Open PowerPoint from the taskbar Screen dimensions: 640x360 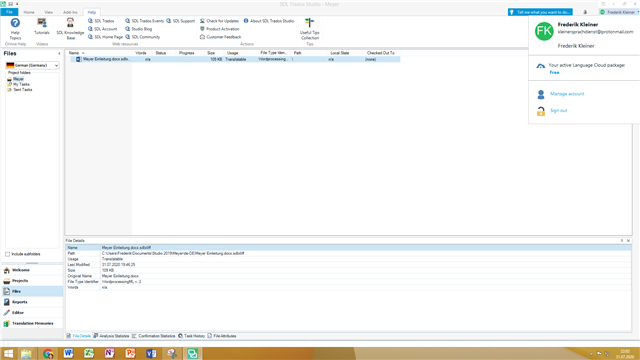pyautogui.click(x=130, y=353)
